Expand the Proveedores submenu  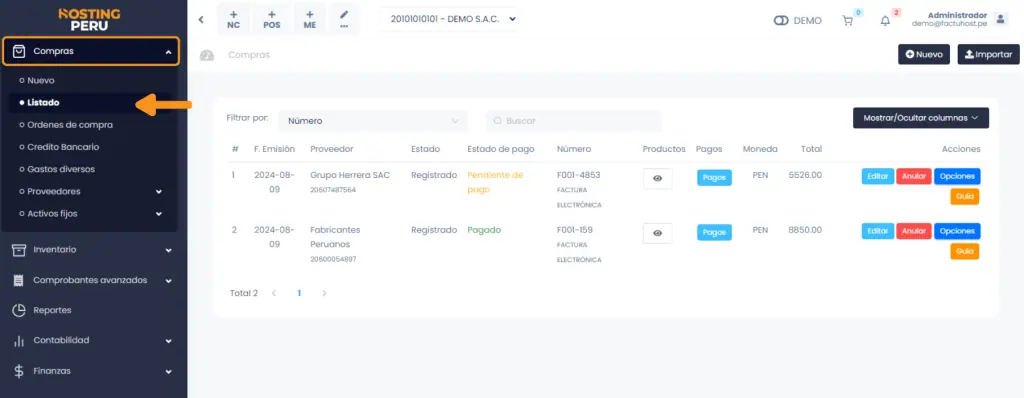[159, 192]
